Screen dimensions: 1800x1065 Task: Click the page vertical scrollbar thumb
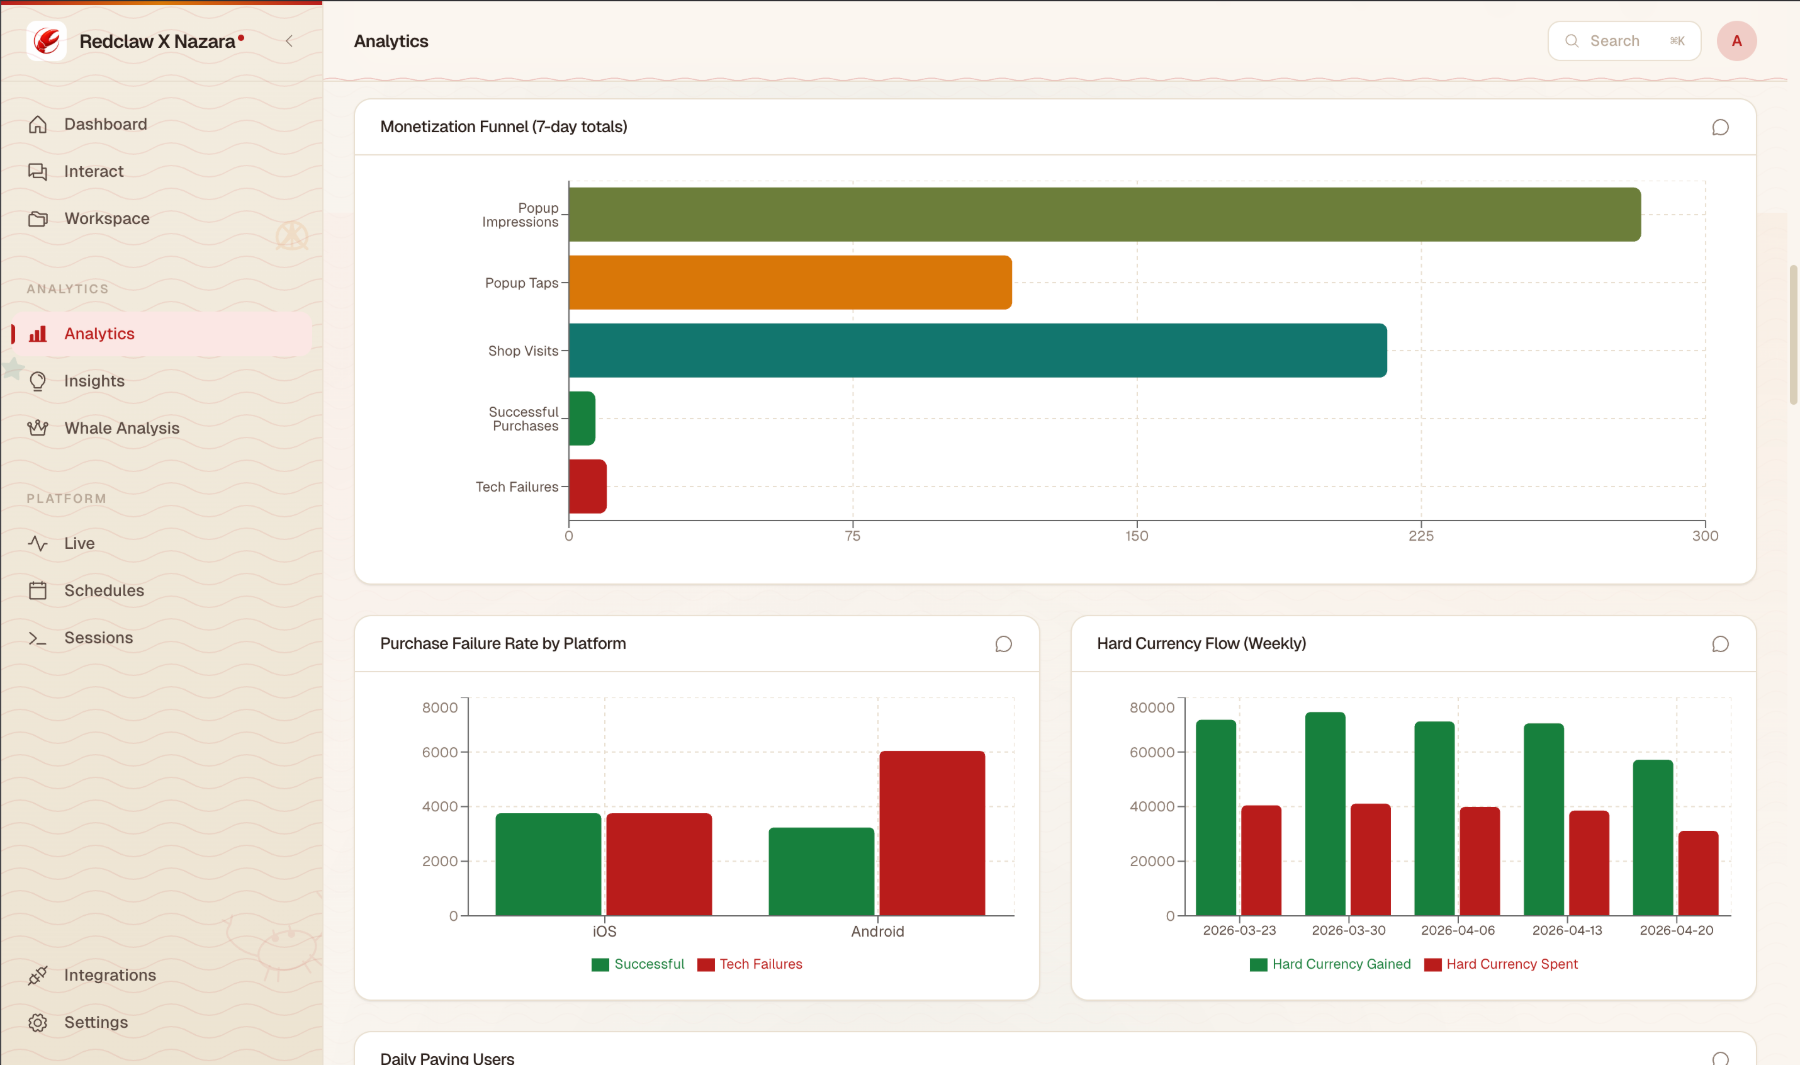pyautogui.click(x=1793, y=334)
